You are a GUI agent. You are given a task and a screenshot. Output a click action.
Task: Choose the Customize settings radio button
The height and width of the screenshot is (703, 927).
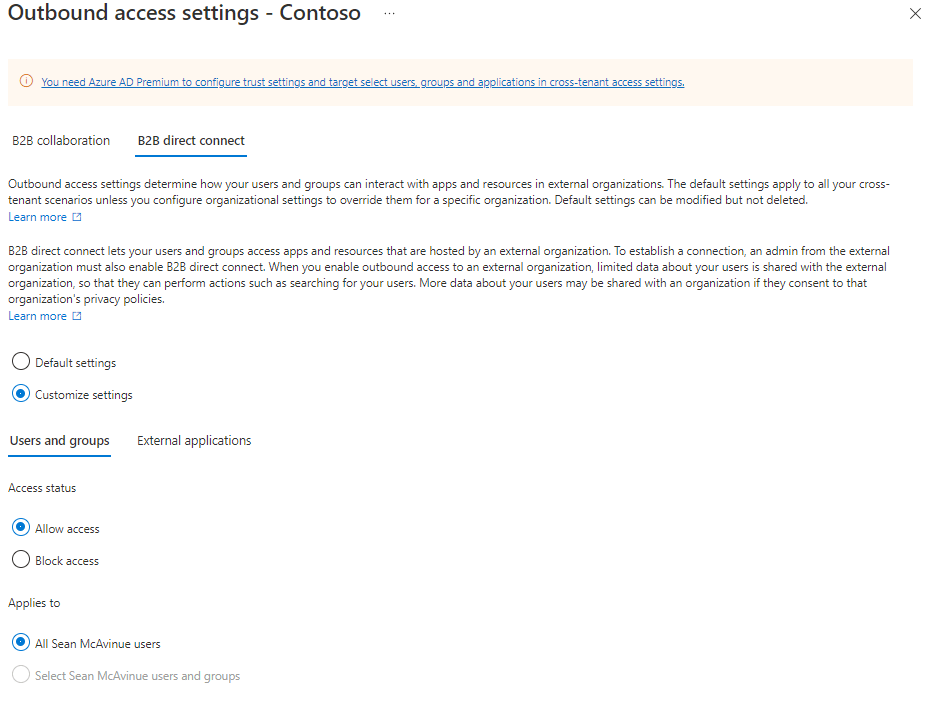click(21, 394)
